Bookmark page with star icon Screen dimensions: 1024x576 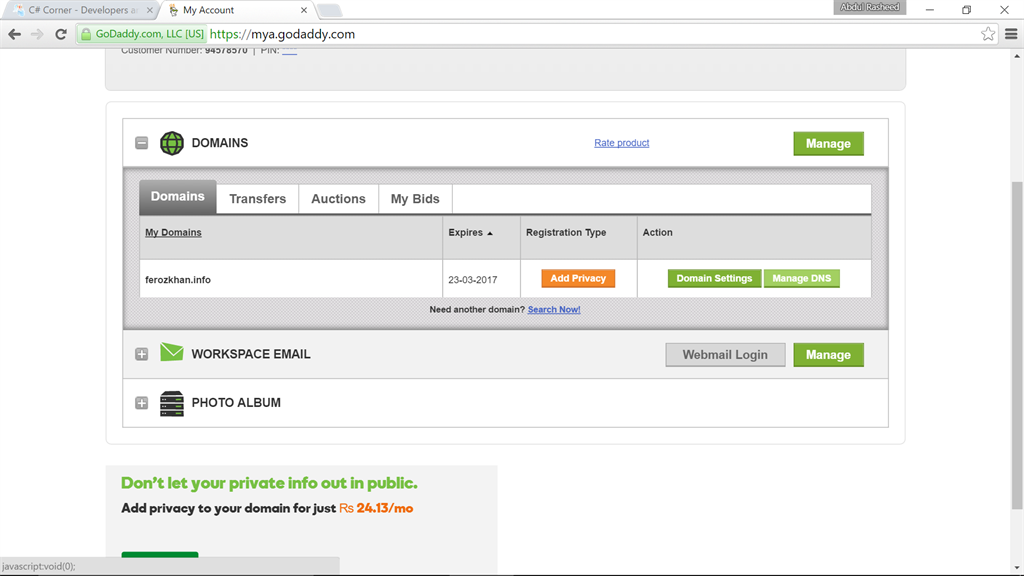988,34
